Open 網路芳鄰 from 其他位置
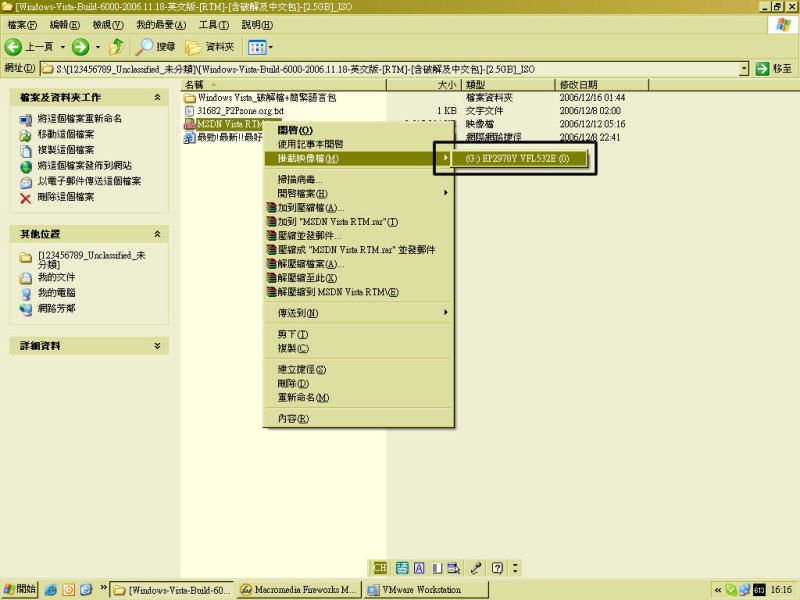The width and height of the screenshot is (800, 600). (57, 308)
